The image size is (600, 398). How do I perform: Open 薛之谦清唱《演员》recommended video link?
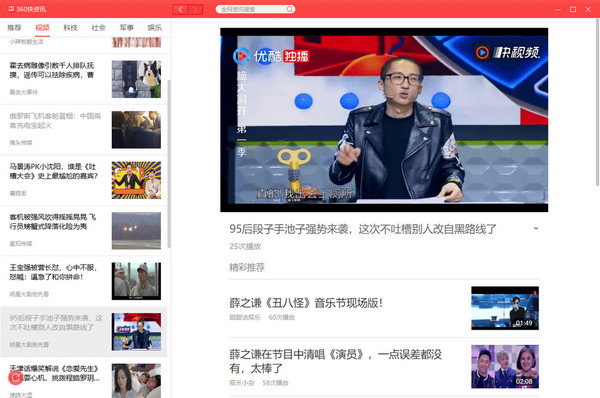[336, 361]
